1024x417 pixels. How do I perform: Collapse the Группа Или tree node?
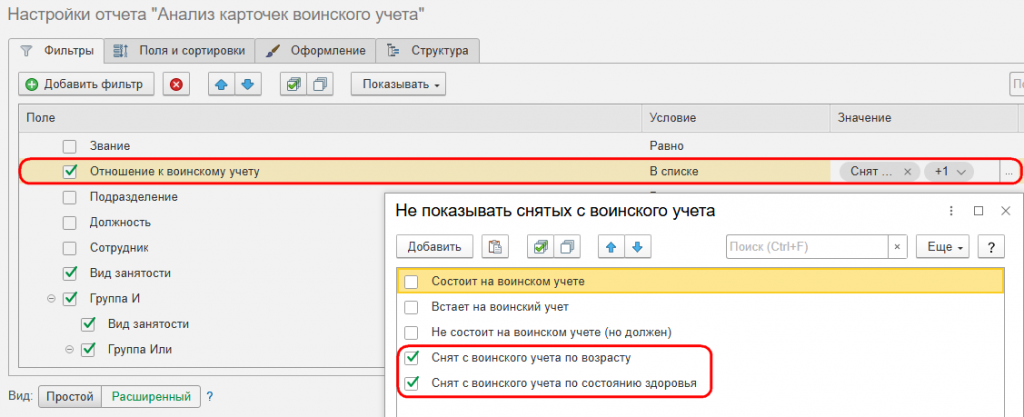click(x=69, y=349)
